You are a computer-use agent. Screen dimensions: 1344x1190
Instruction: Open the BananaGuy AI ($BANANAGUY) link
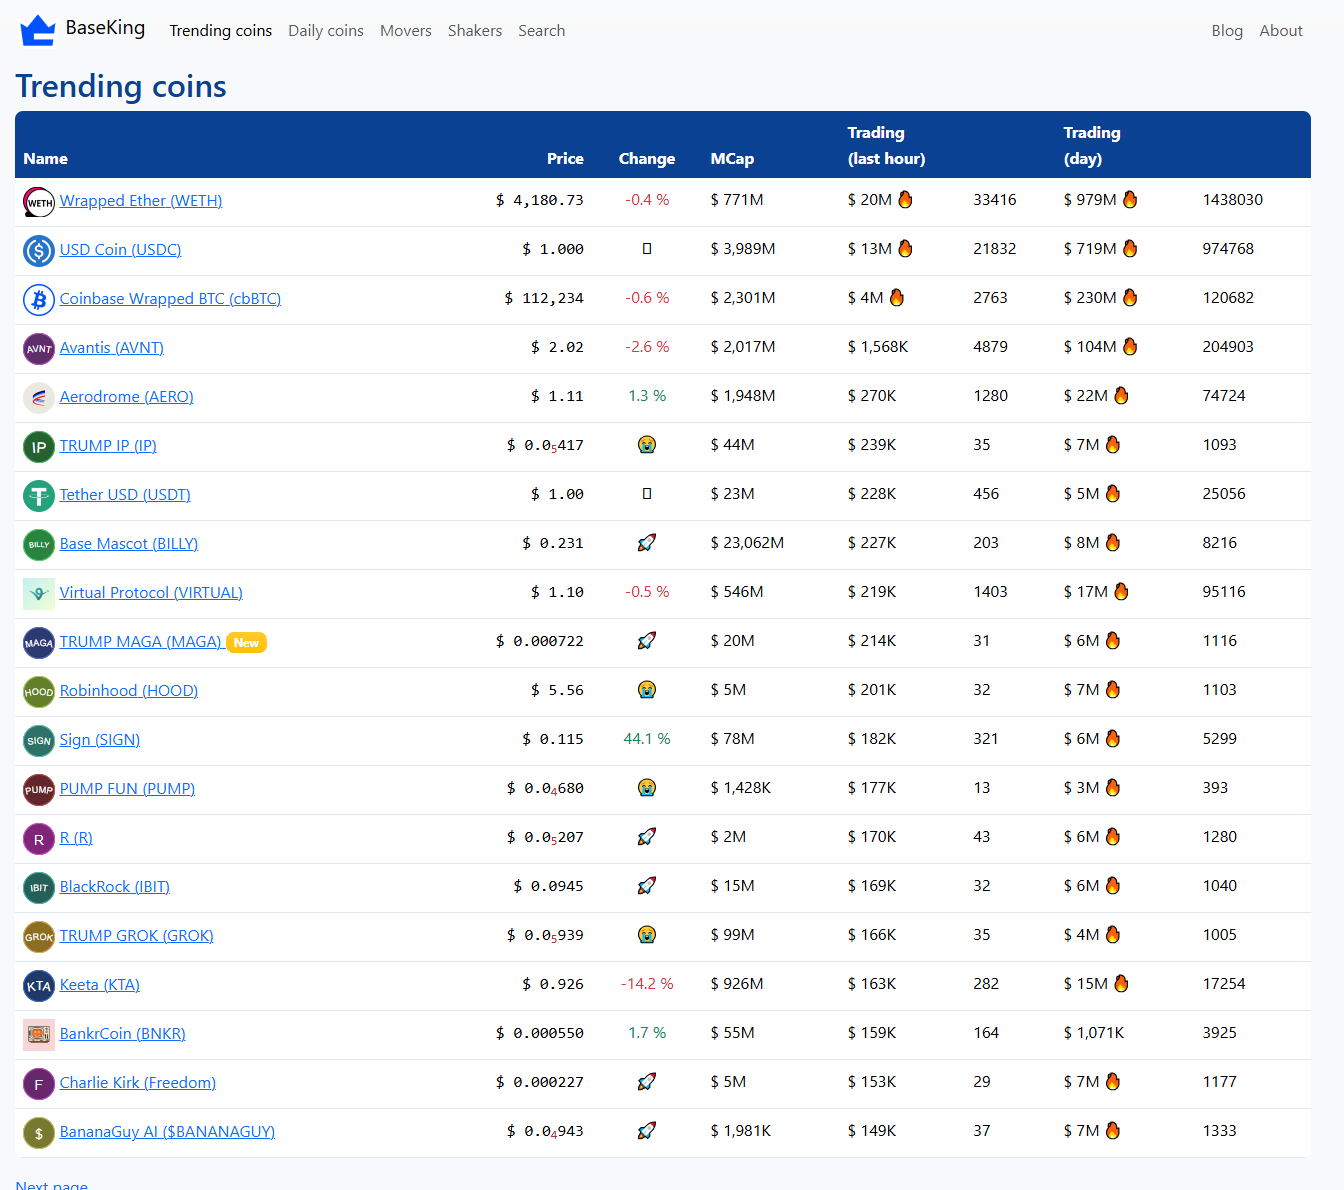pos(167,1132)
